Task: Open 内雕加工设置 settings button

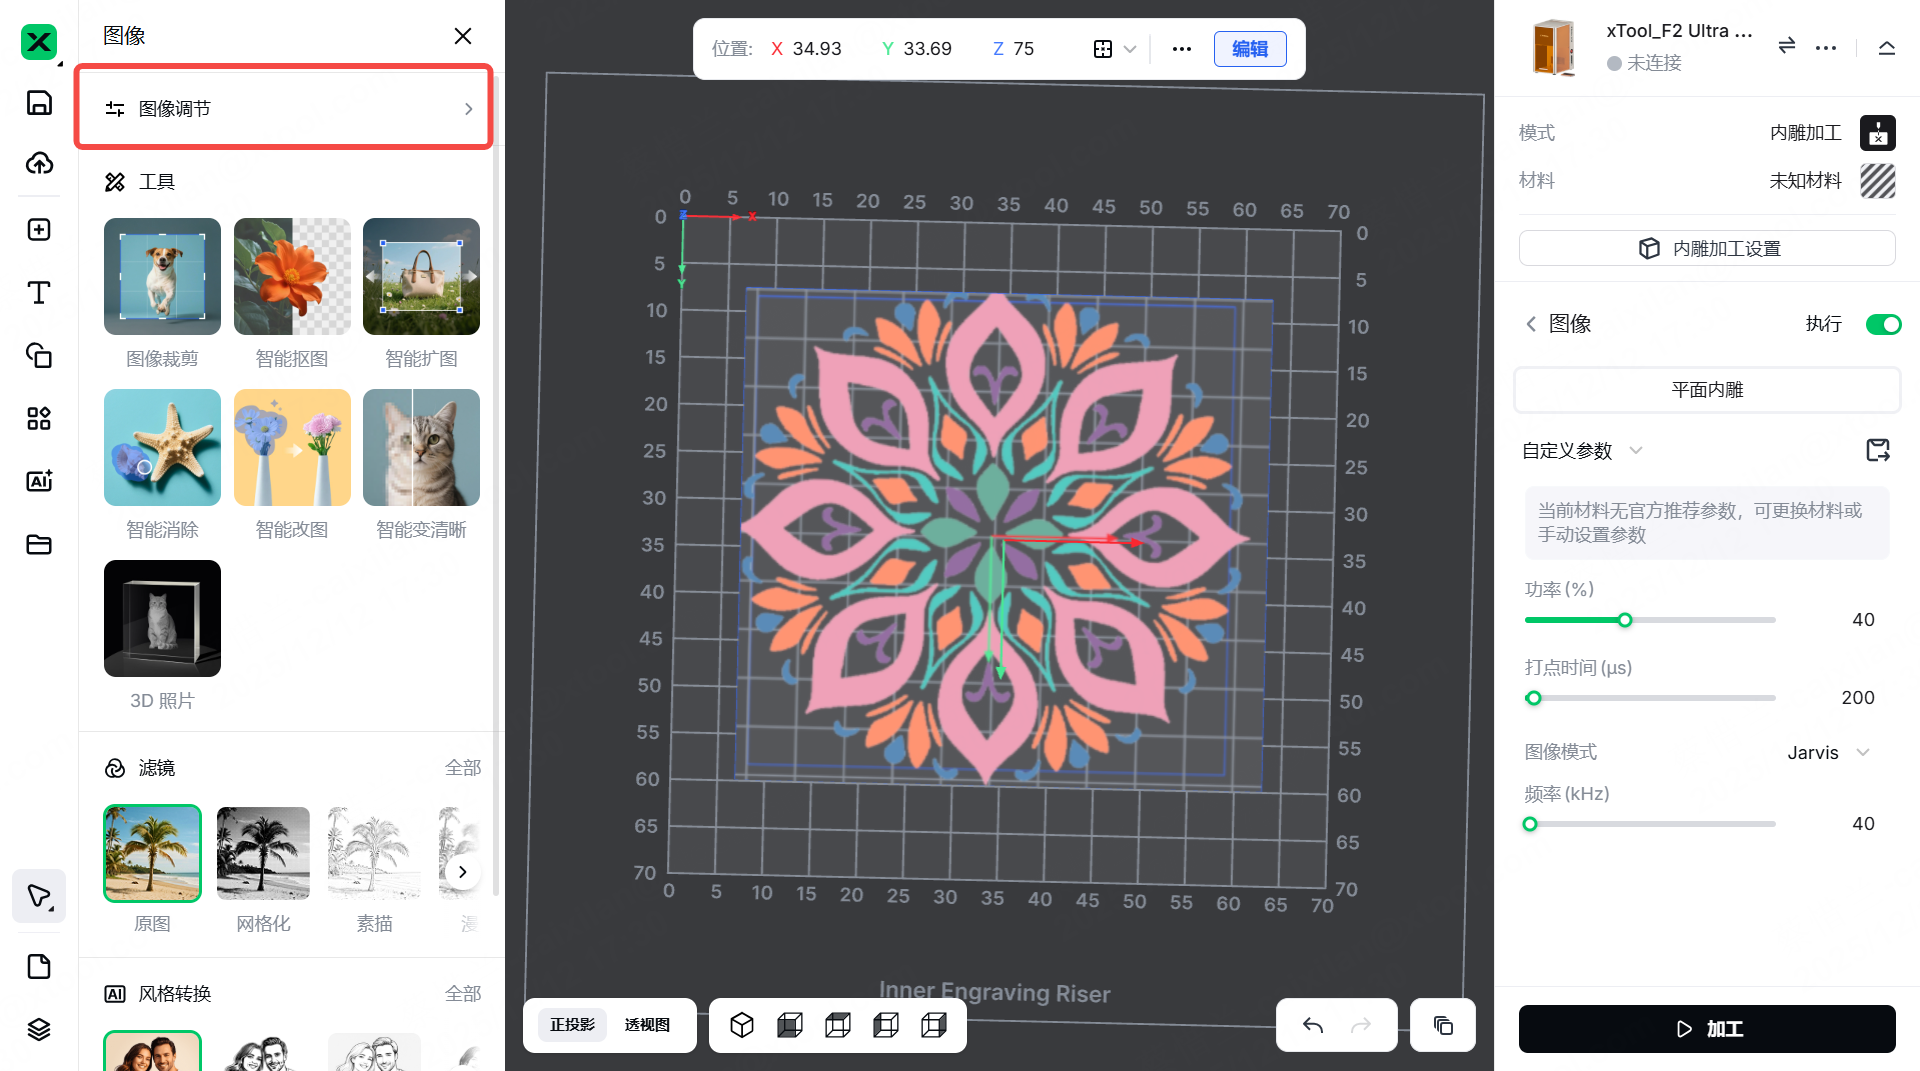Action: click(1706, 248)
